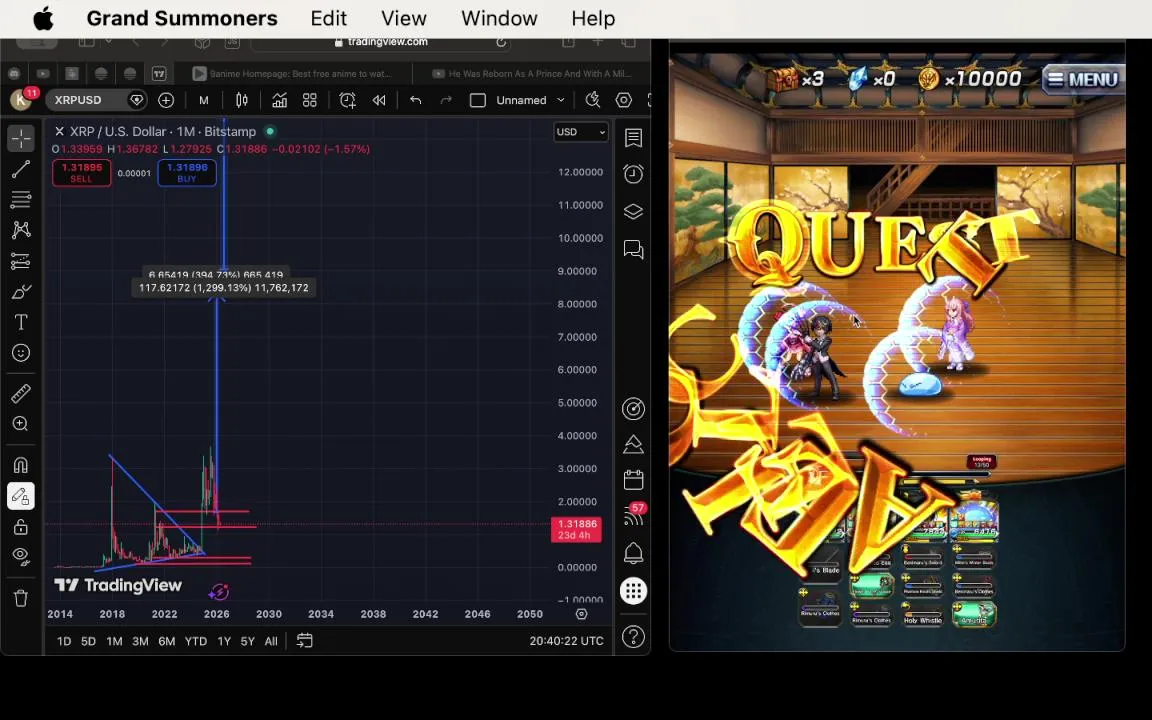Viewport: 1152px width, 720px height.
Task: Toggle magnet mode for drawings
Action: [21, 465]
